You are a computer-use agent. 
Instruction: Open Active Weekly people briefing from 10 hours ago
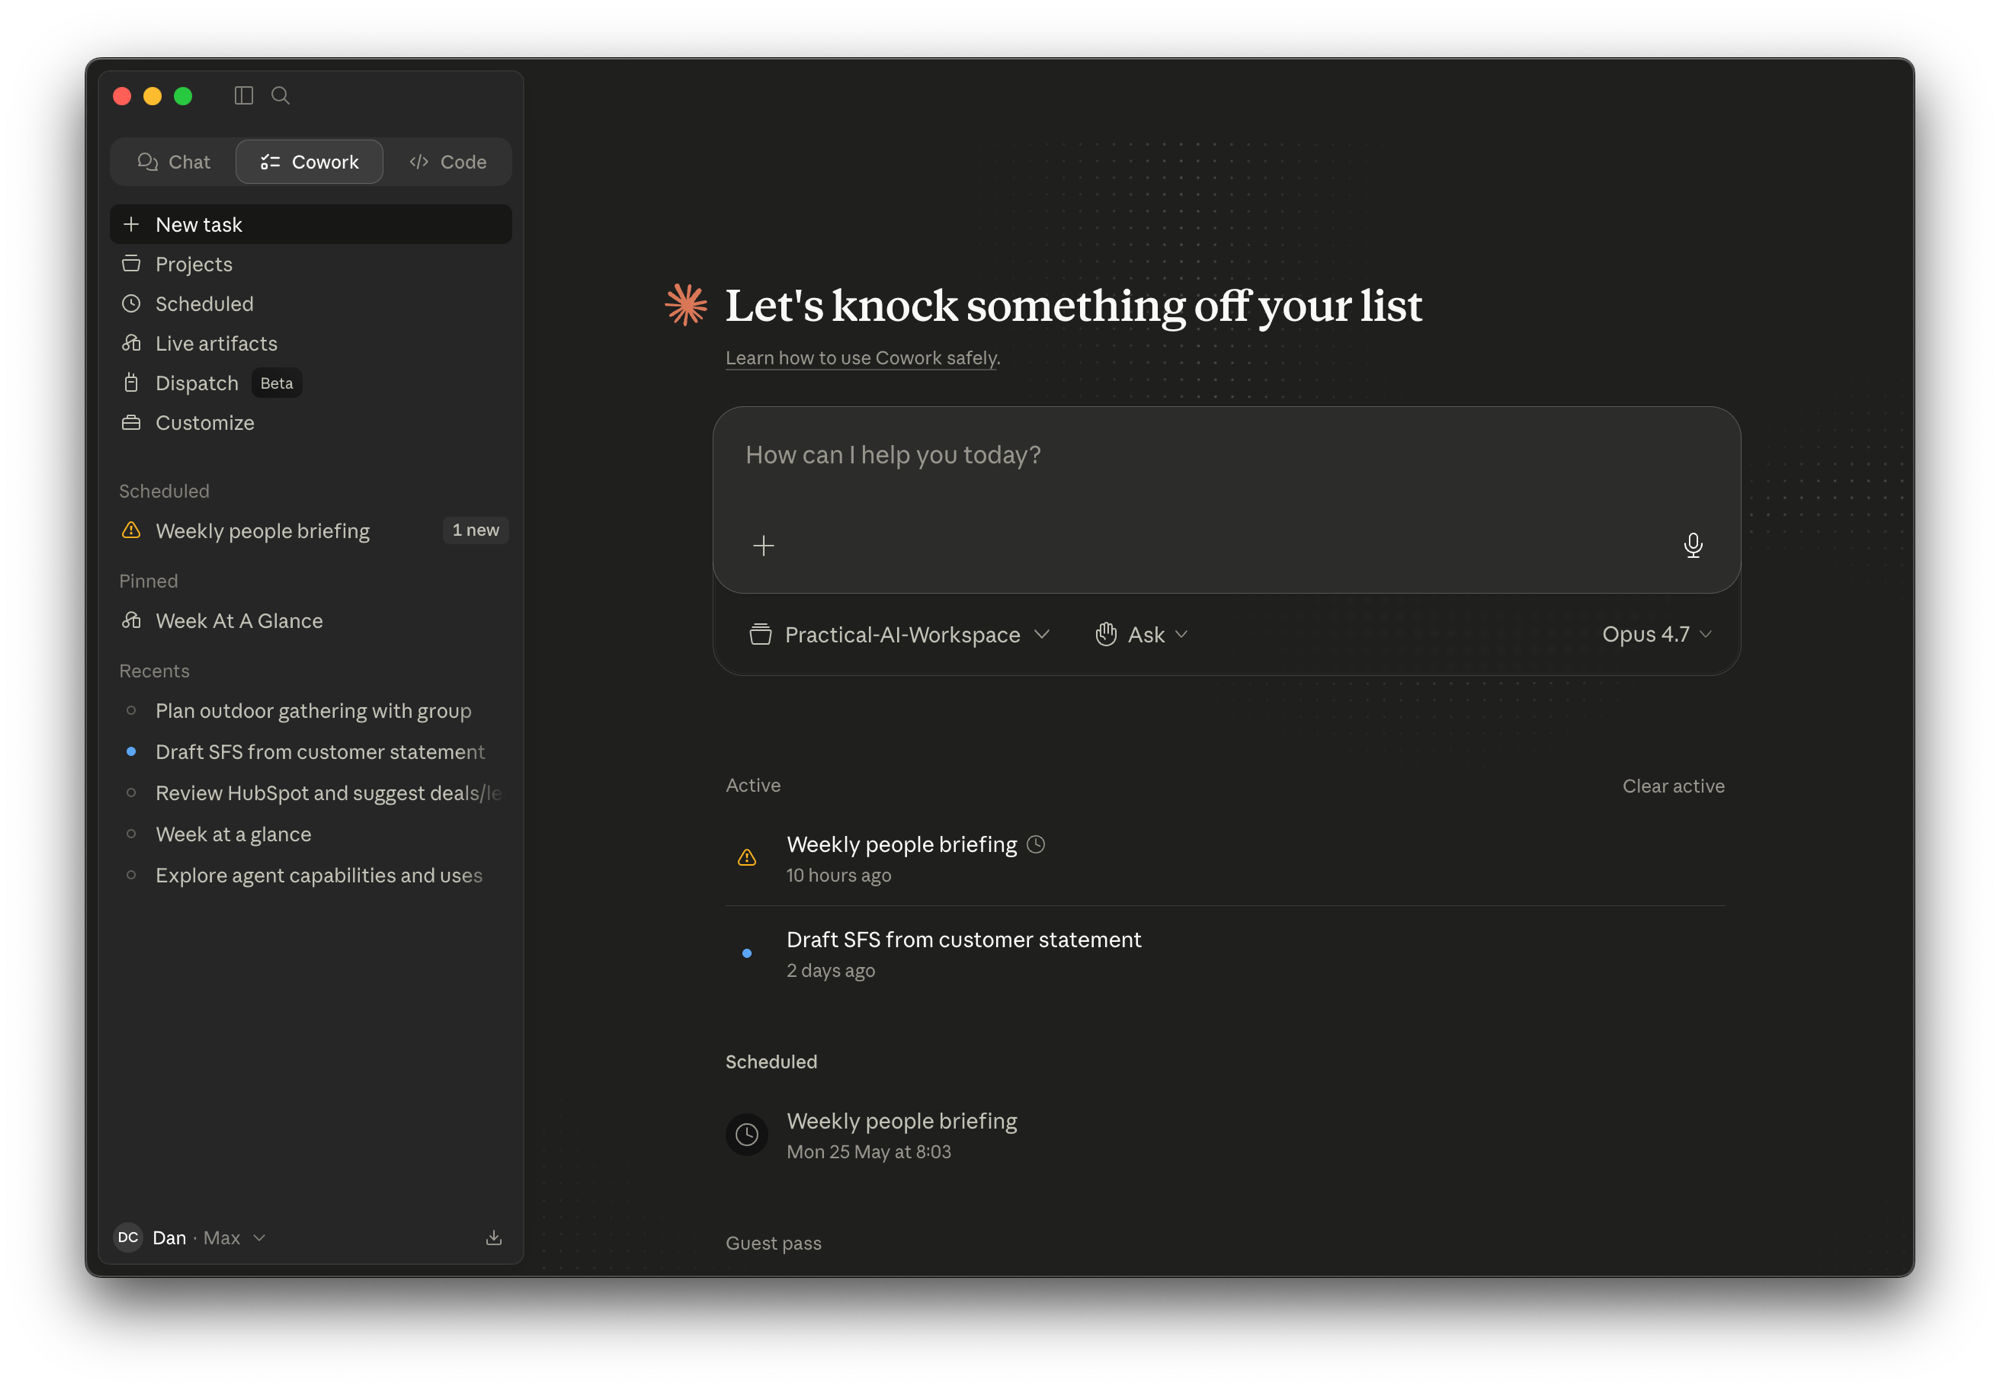(1225, 858)
